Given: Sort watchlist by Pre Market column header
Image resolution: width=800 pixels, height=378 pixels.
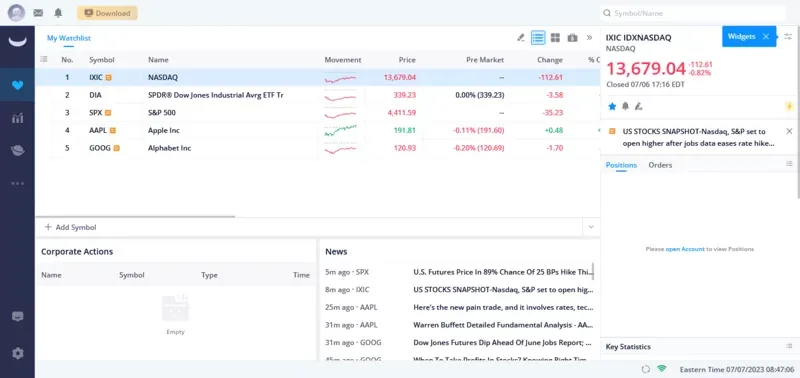Looking at the screenshot, I should click(485, 60).
